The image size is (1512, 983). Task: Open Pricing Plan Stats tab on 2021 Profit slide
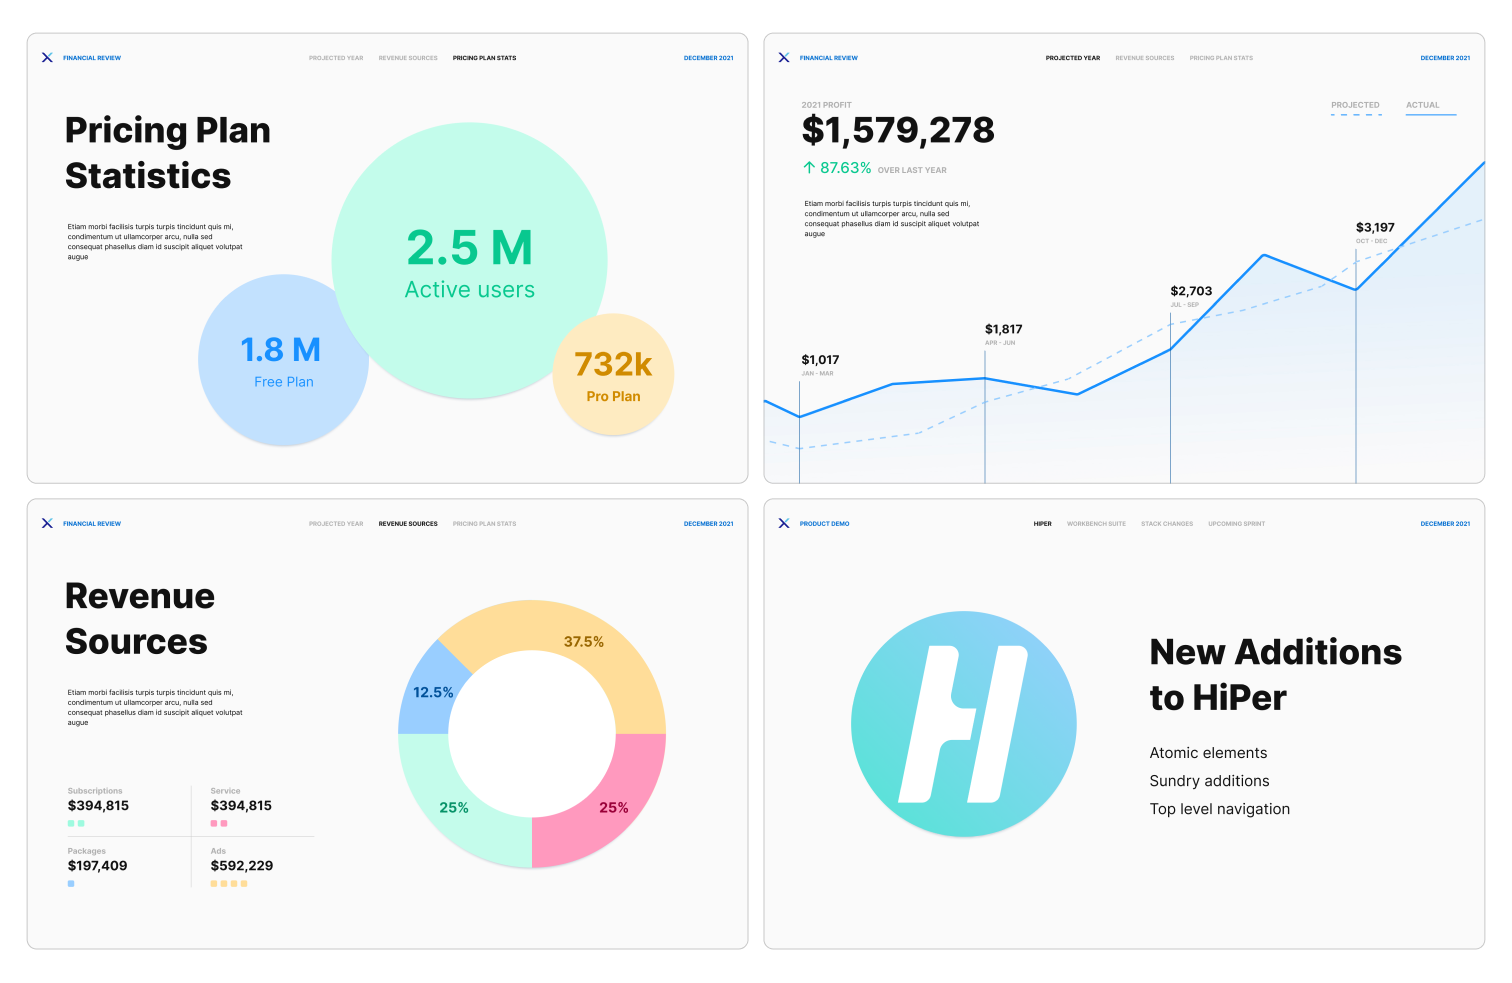coord(1221,58)
